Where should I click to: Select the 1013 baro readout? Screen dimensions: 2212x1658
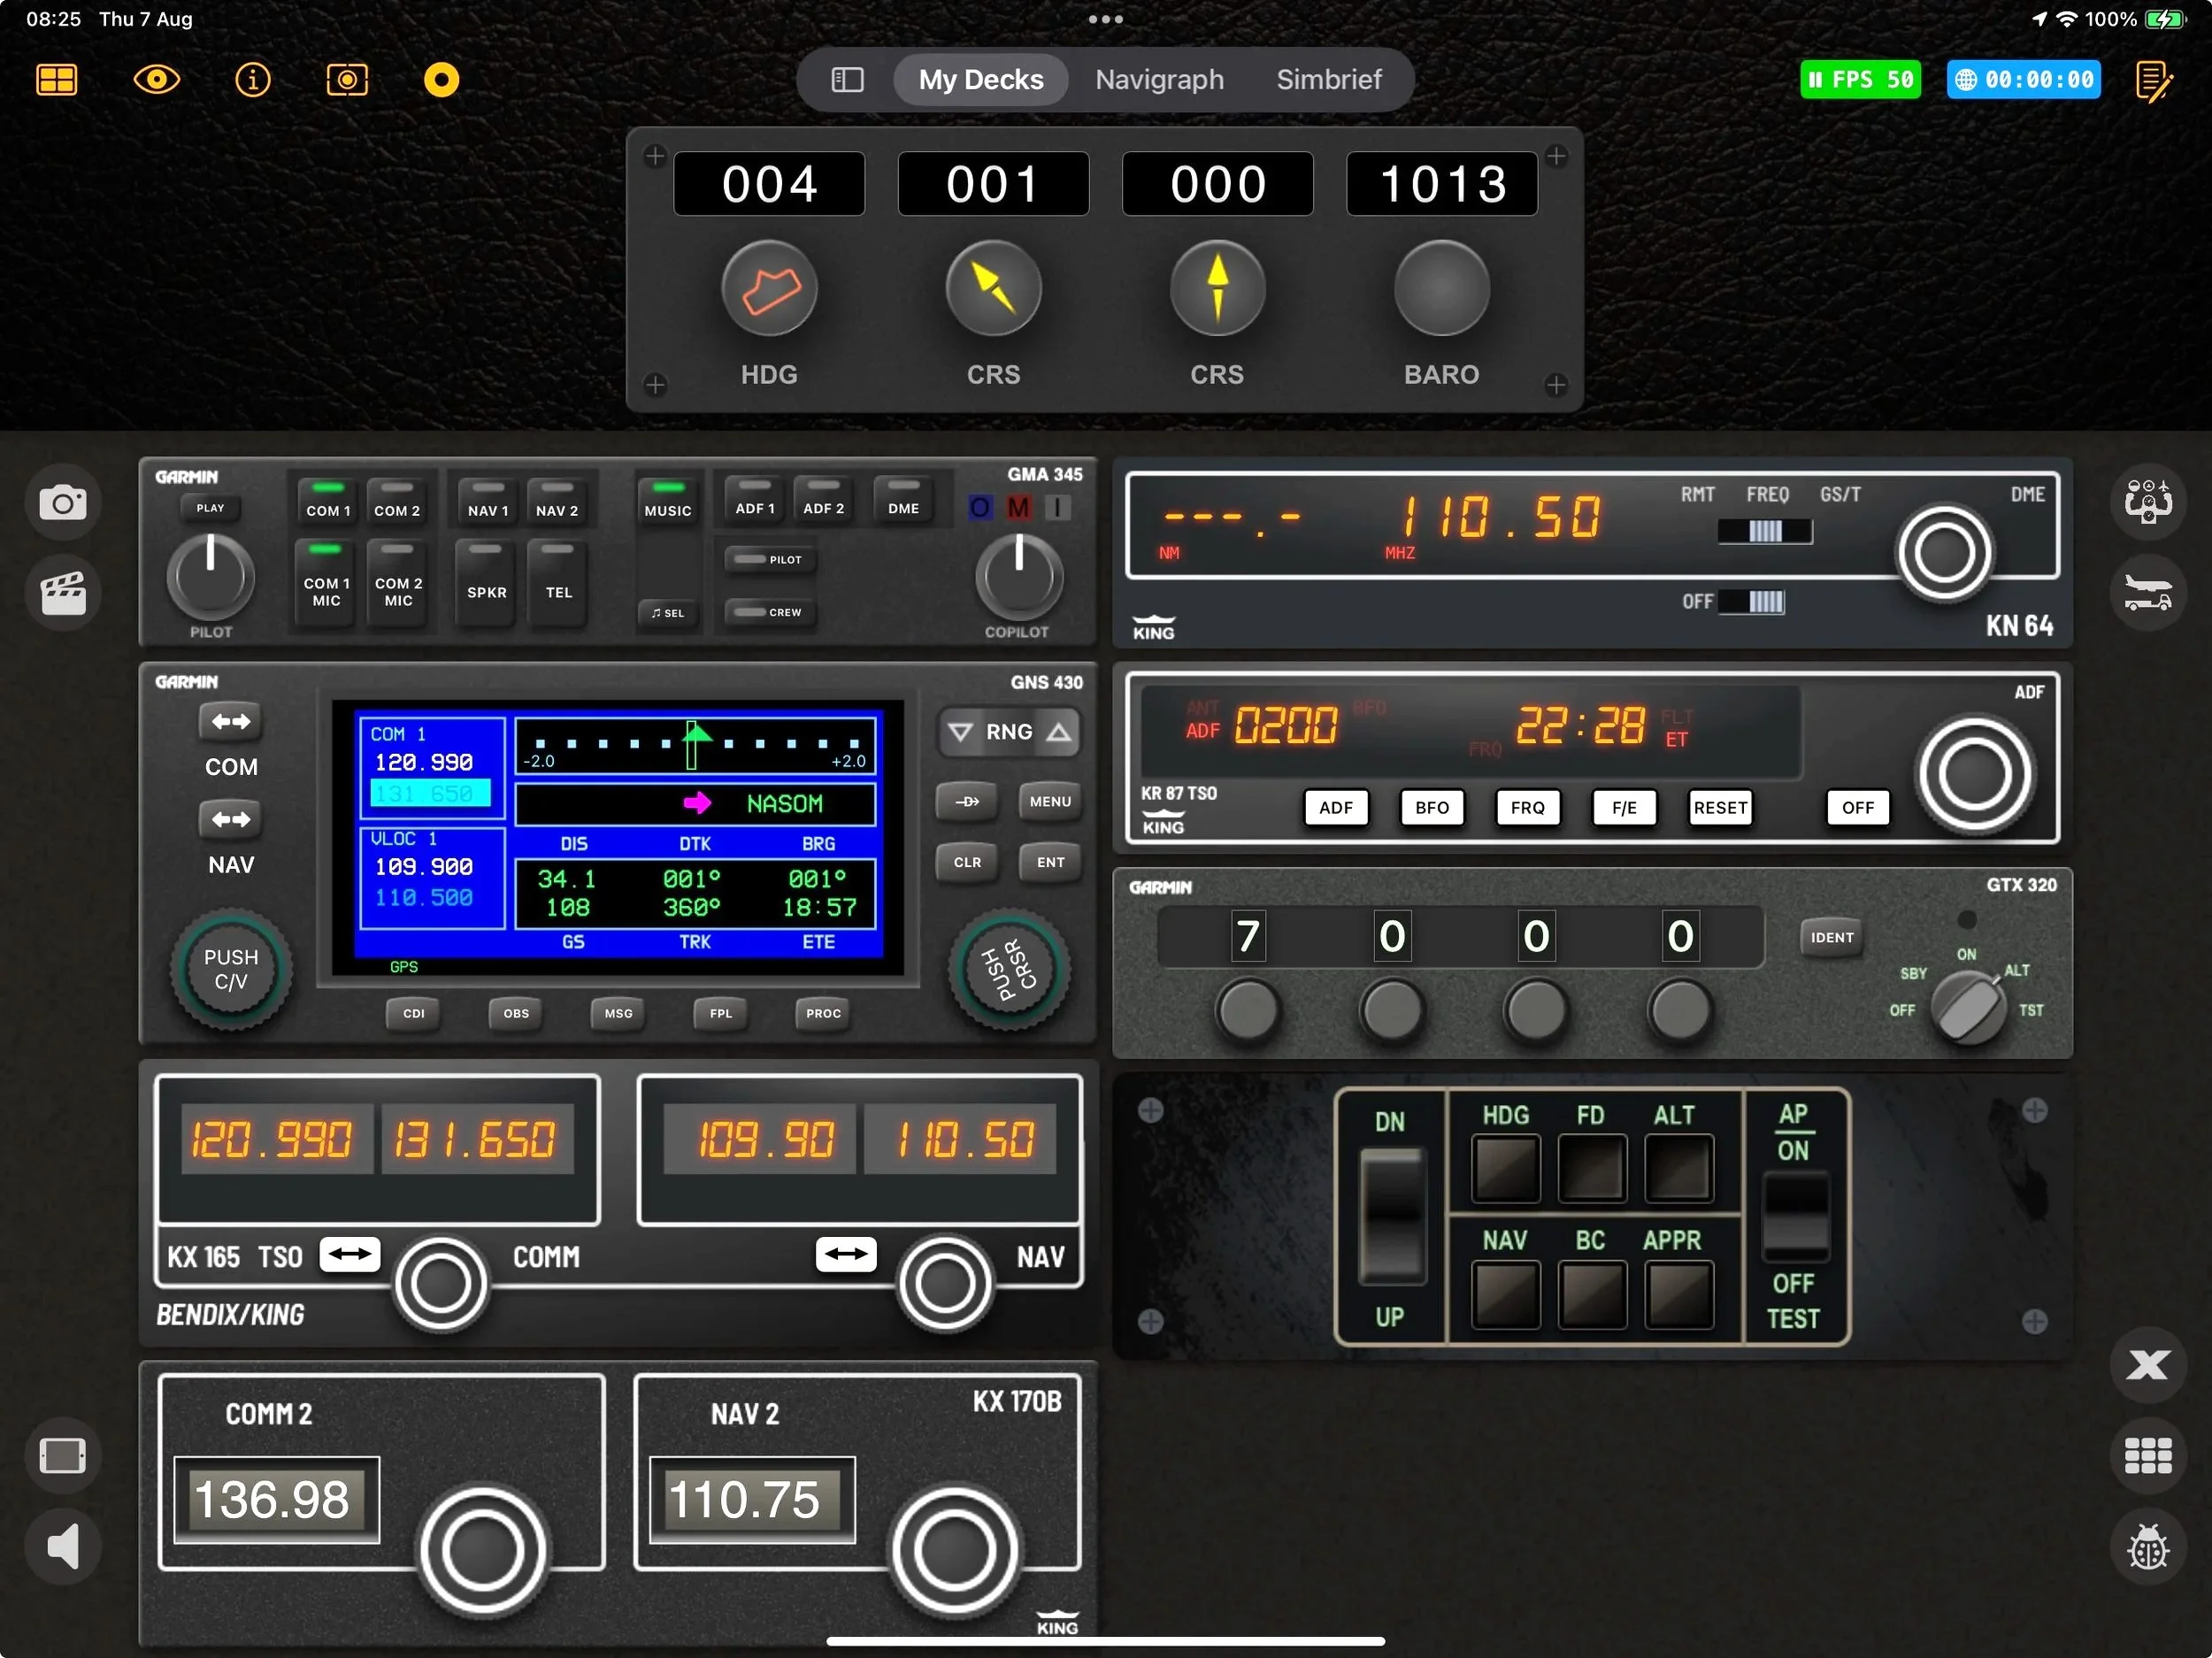pos(1442,184)
